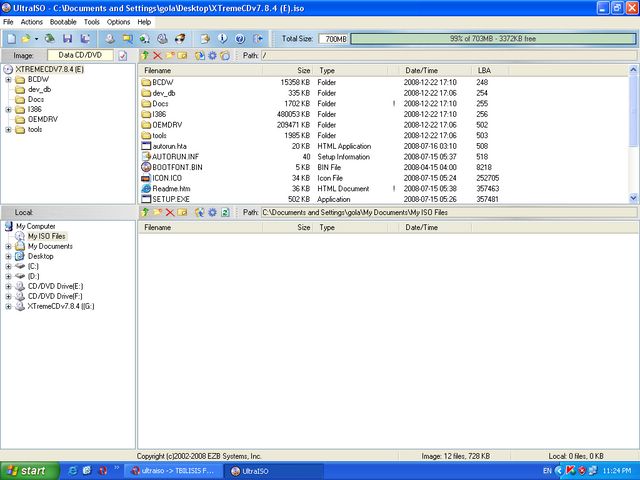Click the Up folder arrow in Image toolbar
The image size is (640, 480).
144,55
